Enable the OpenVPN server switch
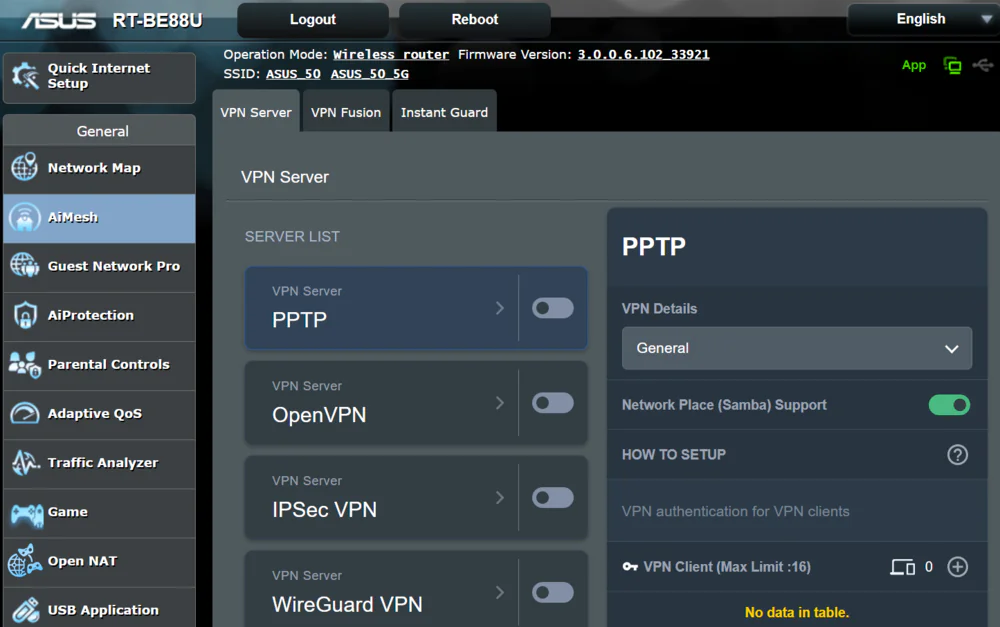 click(553, 403)
